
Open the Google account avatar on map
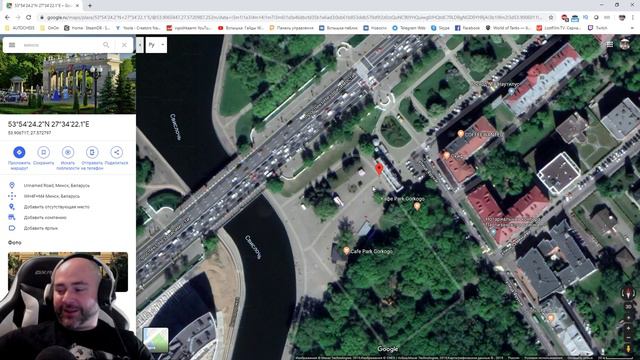pos(625,44)
